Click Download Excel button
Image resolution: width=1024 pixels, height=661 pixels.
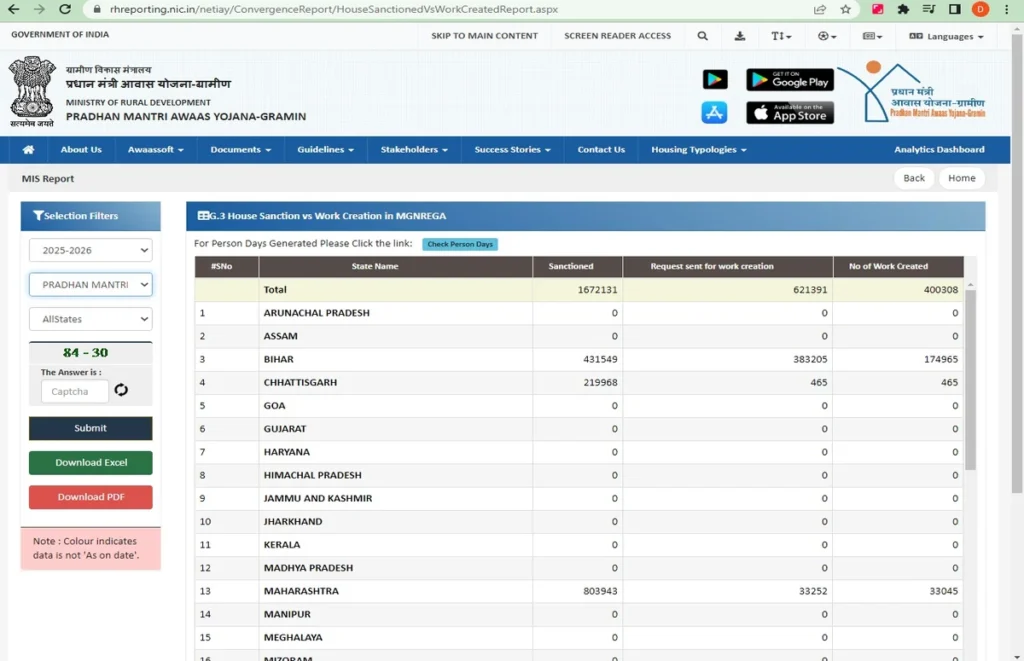pyautogui.click(x=91, y=462)
